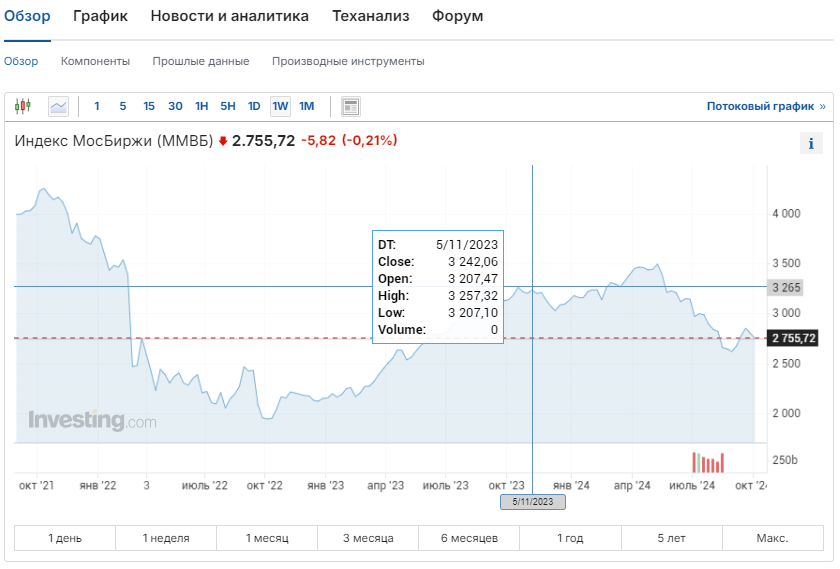Click the red volume bars at chart bottom
This screenshot has height=569, width=840.
pyautogui.click(x=708, y=462)
